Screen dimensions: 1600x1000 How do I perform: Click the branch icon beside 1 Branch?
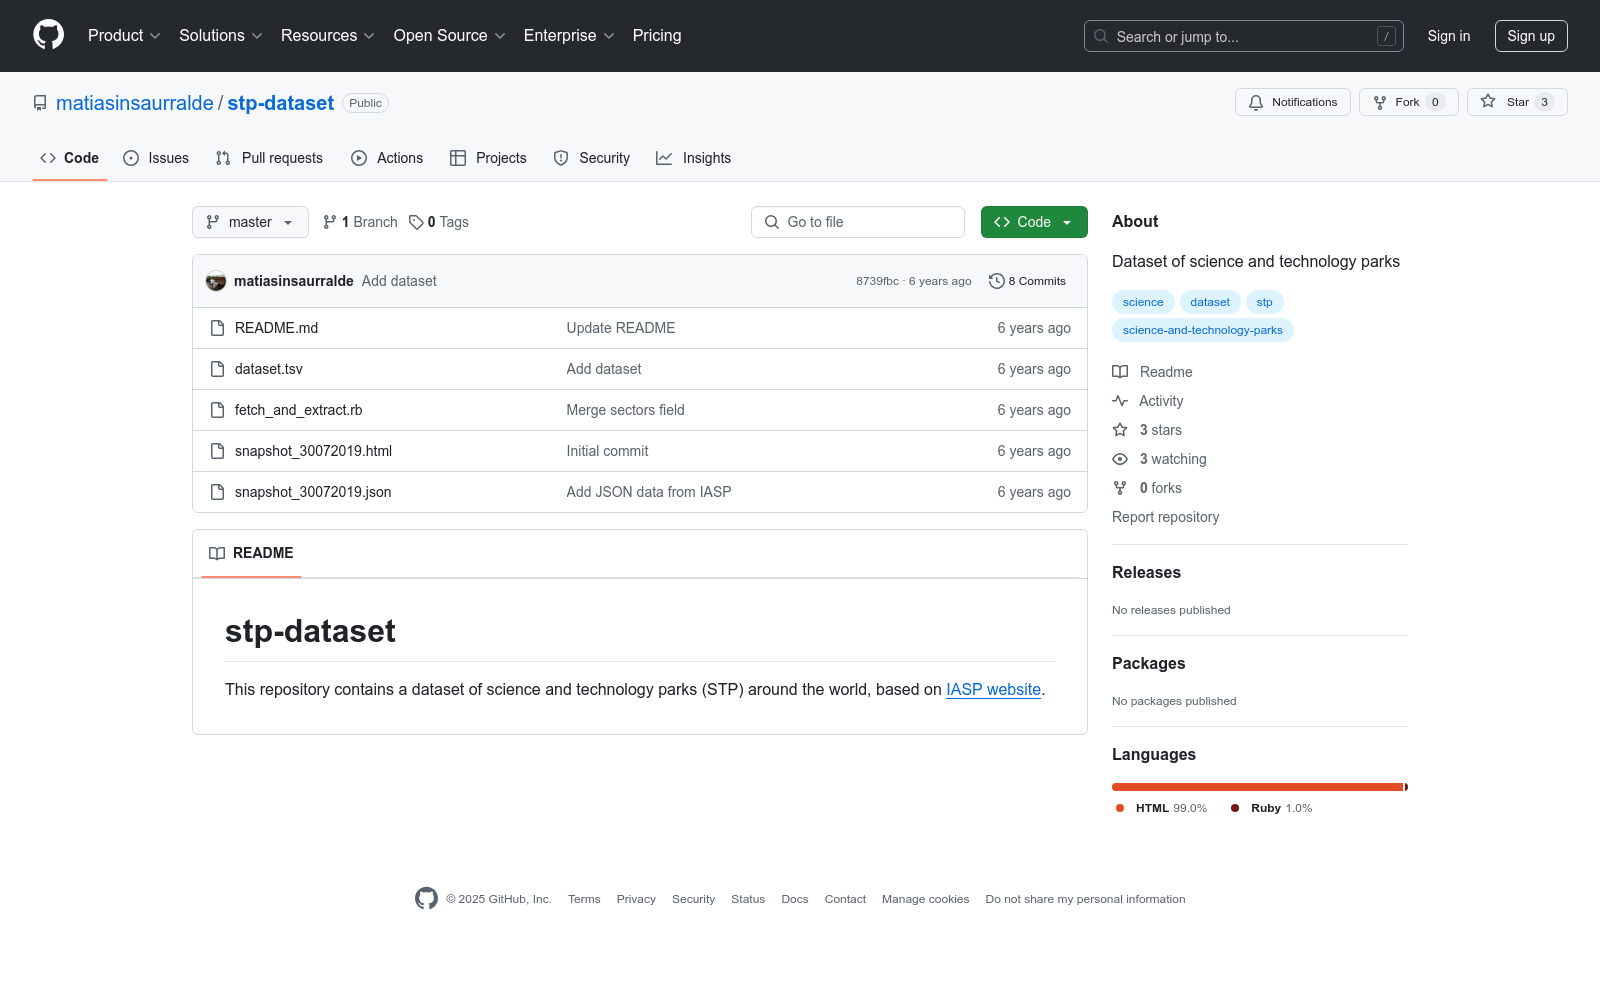coord(330,222)
